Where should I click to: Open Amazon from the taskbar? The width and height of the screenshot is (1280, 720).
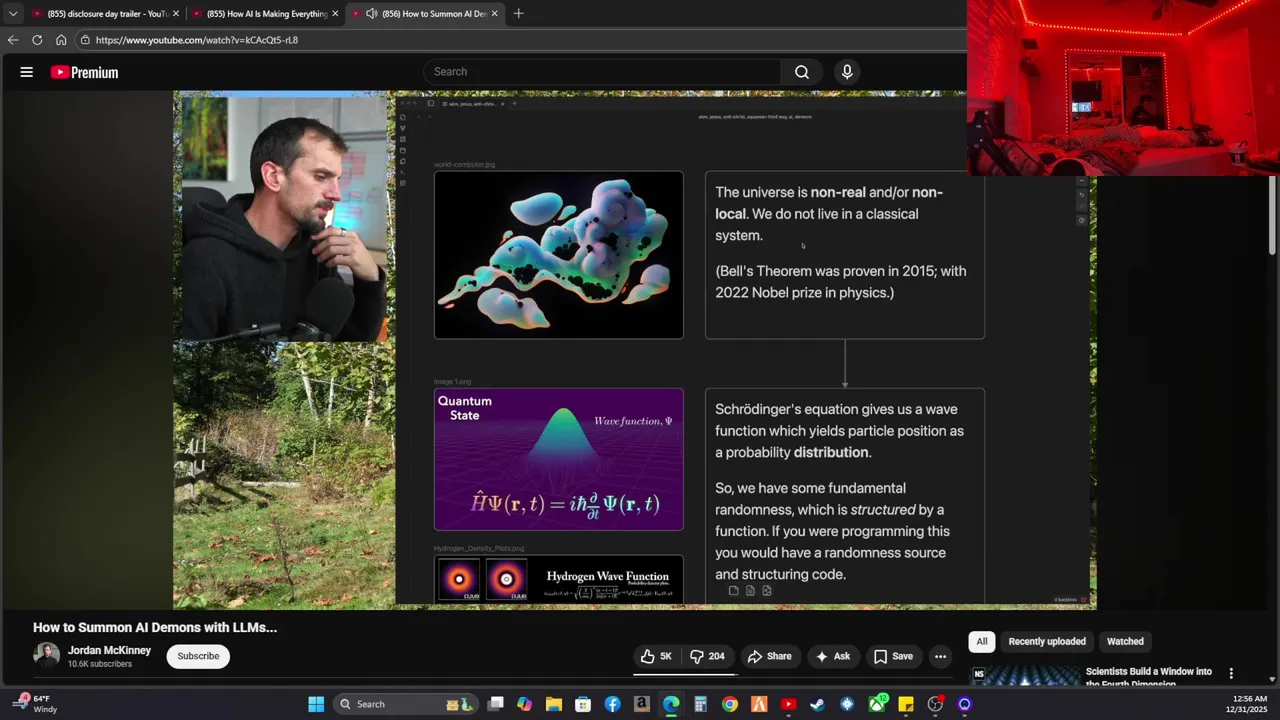pos(642,704)
